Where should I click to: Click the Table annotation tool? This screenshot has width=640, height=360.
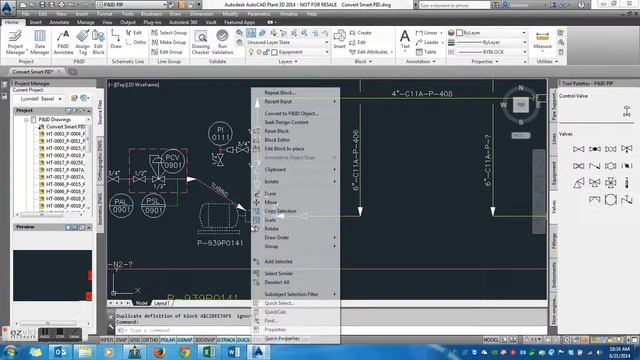click(x=426, y=52)
